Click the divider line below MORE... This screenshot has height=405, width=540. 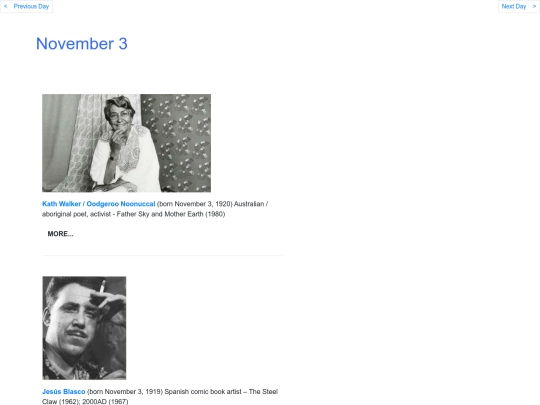[162, 256]
